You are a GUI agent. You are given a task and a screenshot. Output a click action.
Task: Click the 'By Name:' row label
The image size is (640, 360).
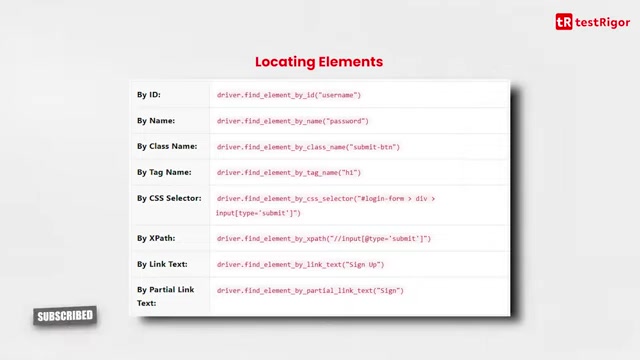pyautogui.click(x=156, y=121)
